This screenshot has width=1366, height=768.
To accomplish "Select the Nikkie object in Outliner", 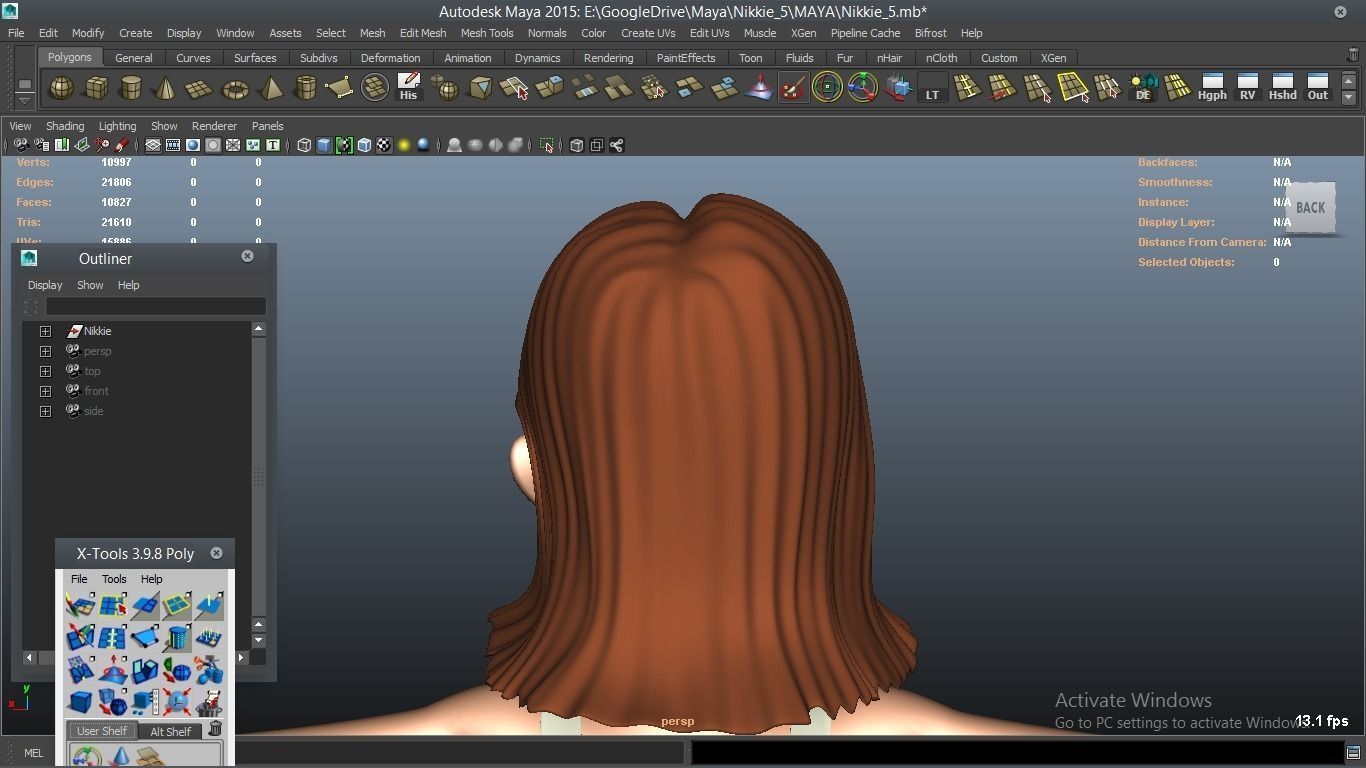I will pos(97,331).
